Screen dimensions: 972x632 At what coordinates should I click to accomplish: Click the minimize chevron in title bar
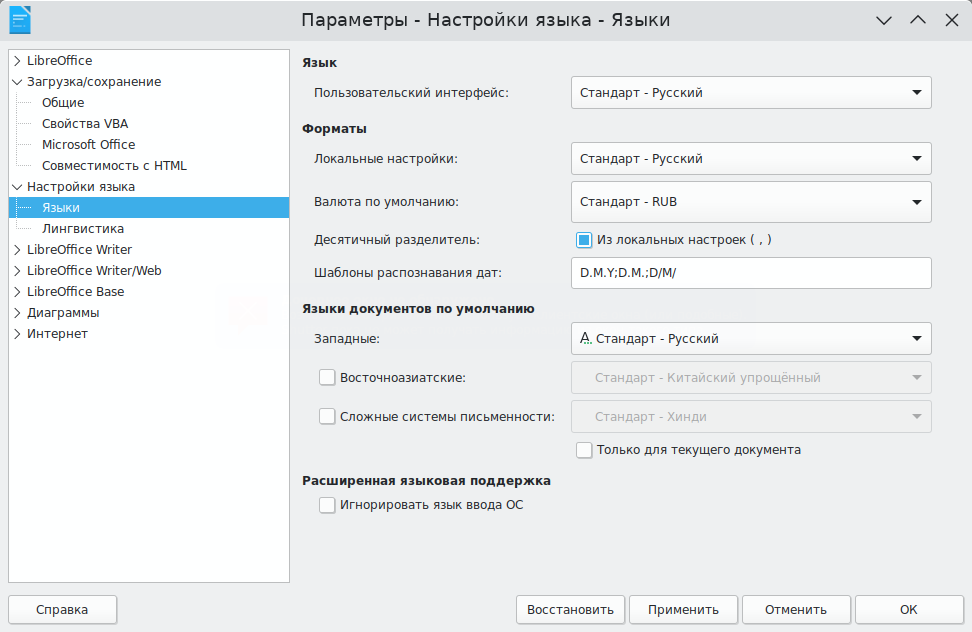pyautogui.click(x=884, y=20)
